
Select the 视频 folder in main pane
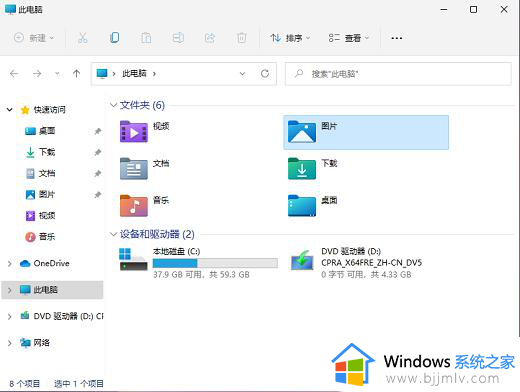[145, 132]
